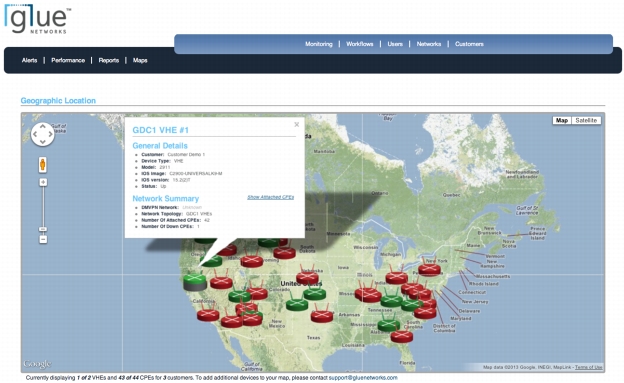This screenshot has width=624, height=383.
Task: Click the pan control's up arrow
Action: (x=43, y=127)
